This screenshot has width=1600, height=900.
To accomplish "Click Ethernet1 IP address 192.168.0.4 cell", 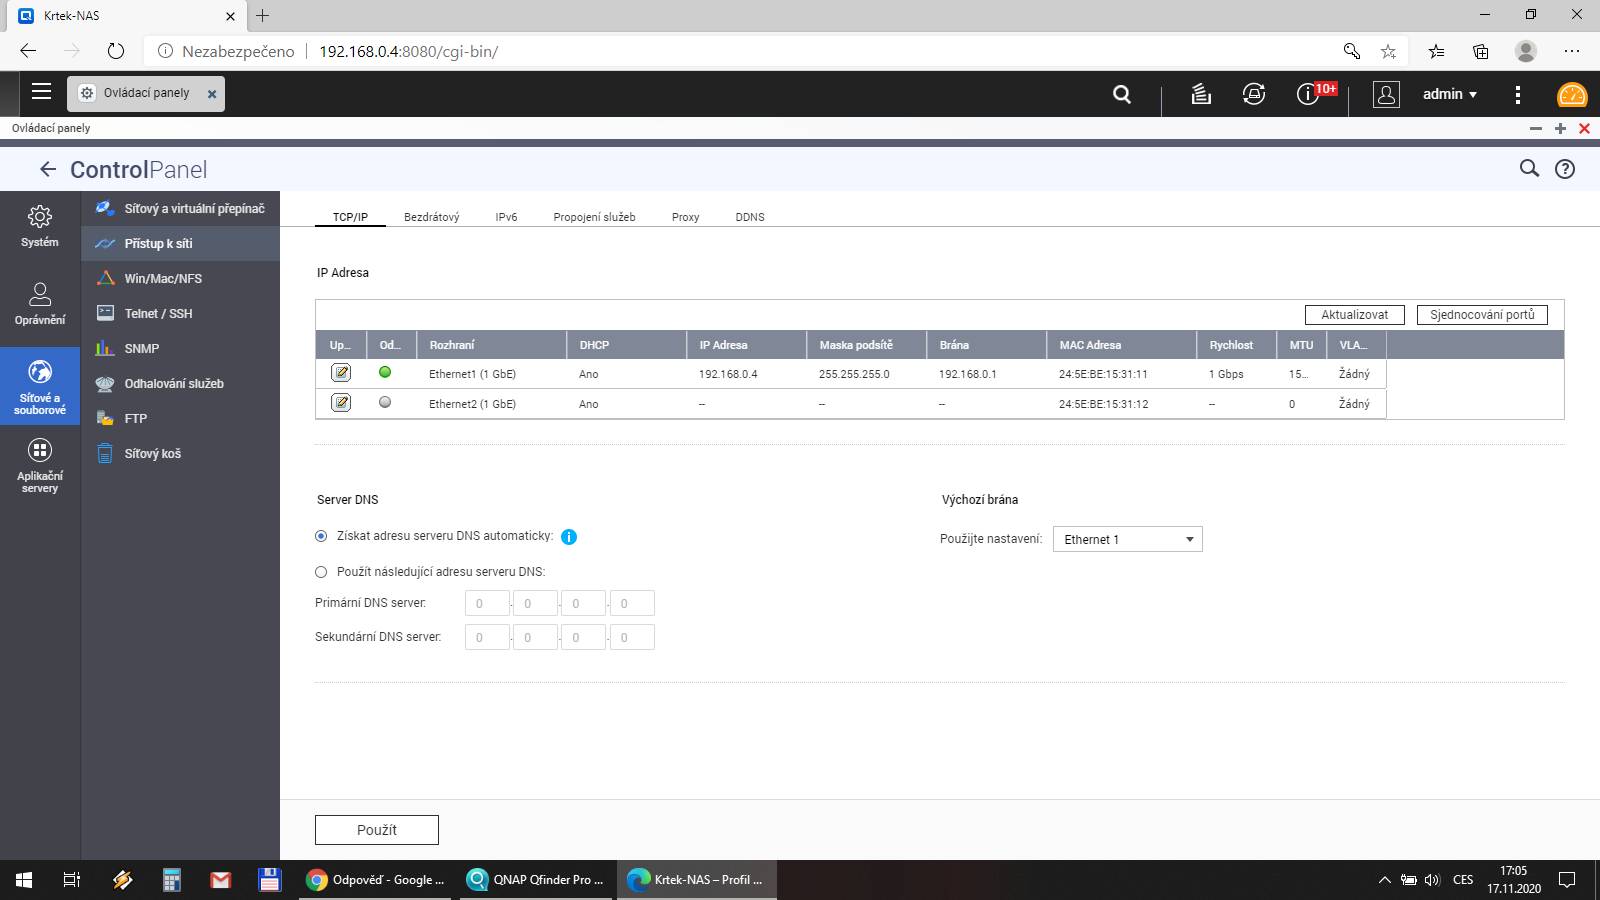I will tap(728, 374).
